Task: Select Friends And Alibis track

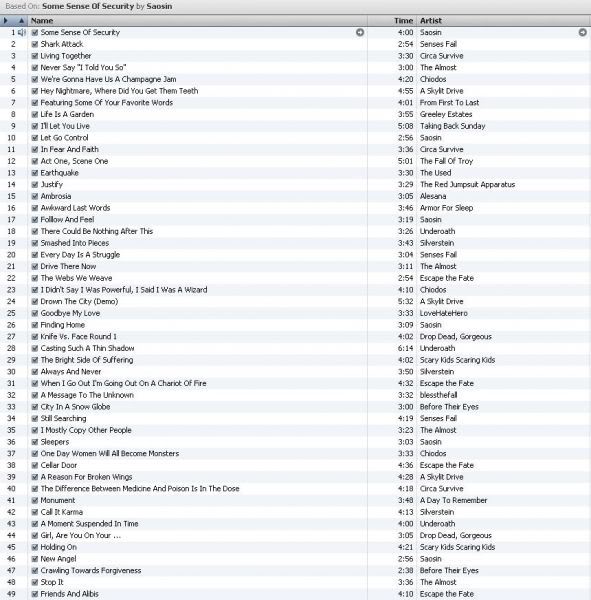Action: [x=70, y=594]
